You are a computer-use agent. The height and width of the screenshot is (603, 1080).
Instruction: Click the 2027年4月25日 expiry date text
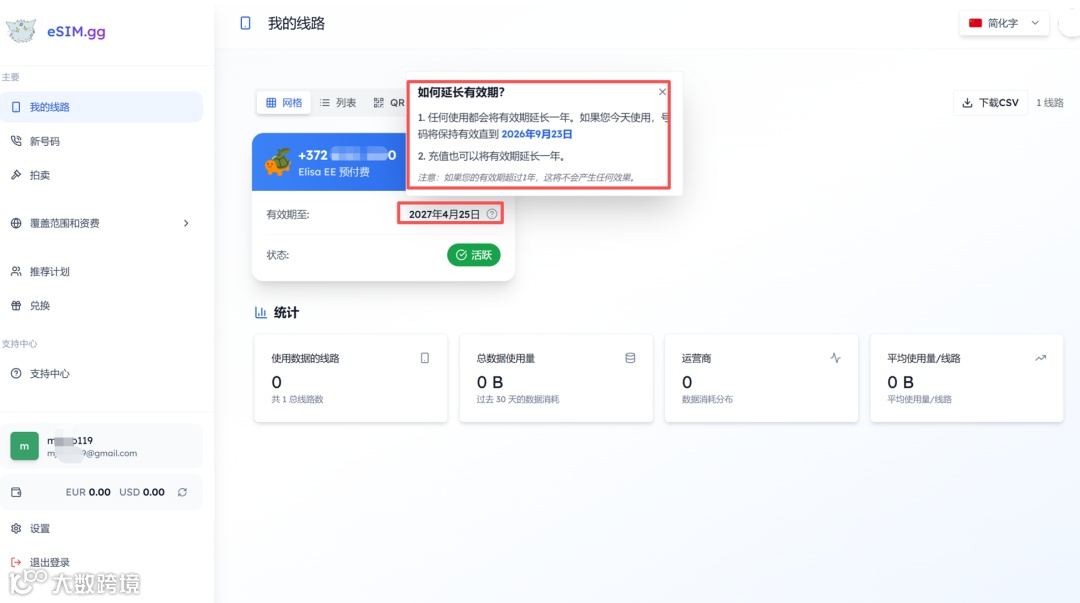click(x=444, y=214)
